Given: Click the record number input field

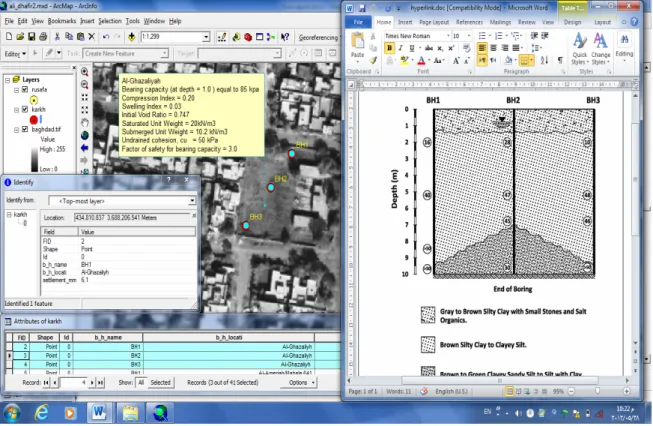Looking at the screenshot, I should [x=73, y=382].
